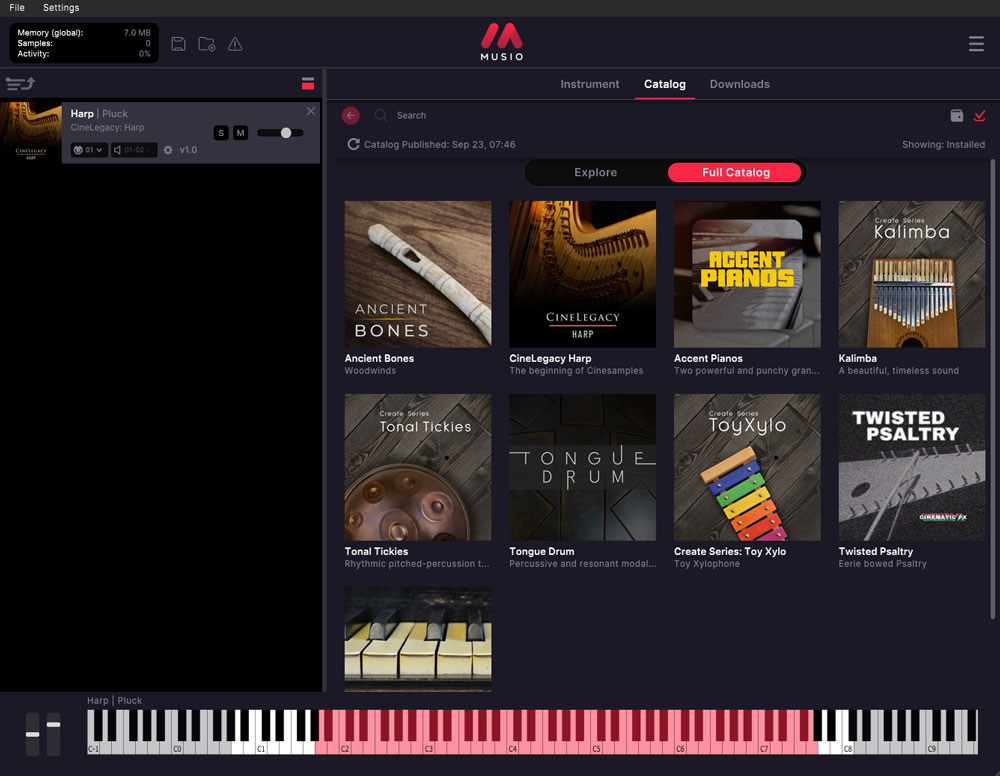This screenshot has height=776, width=1000.
Task: Switch to the Downloads tab
Action: [739, 84]
